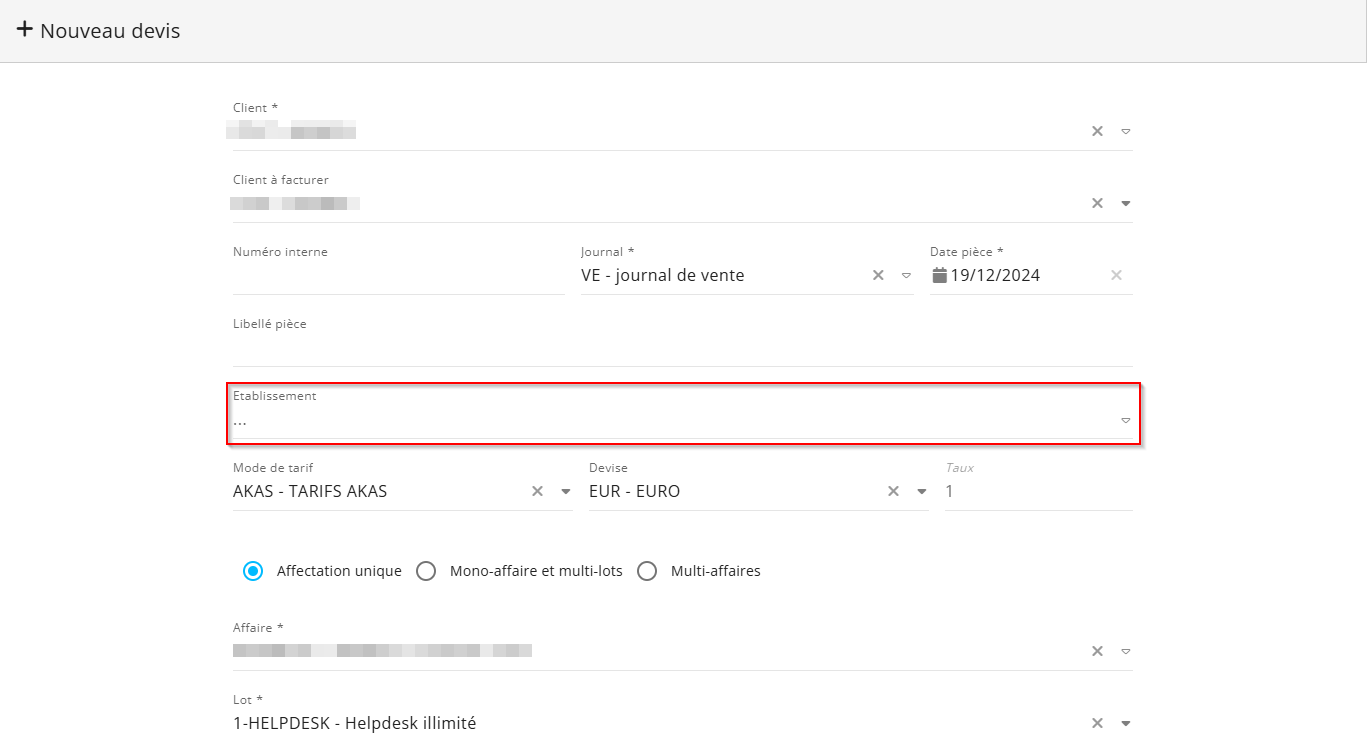Clear the Lot field selection
Viewport: 1367px width, 733px height.
point(1097,723)
